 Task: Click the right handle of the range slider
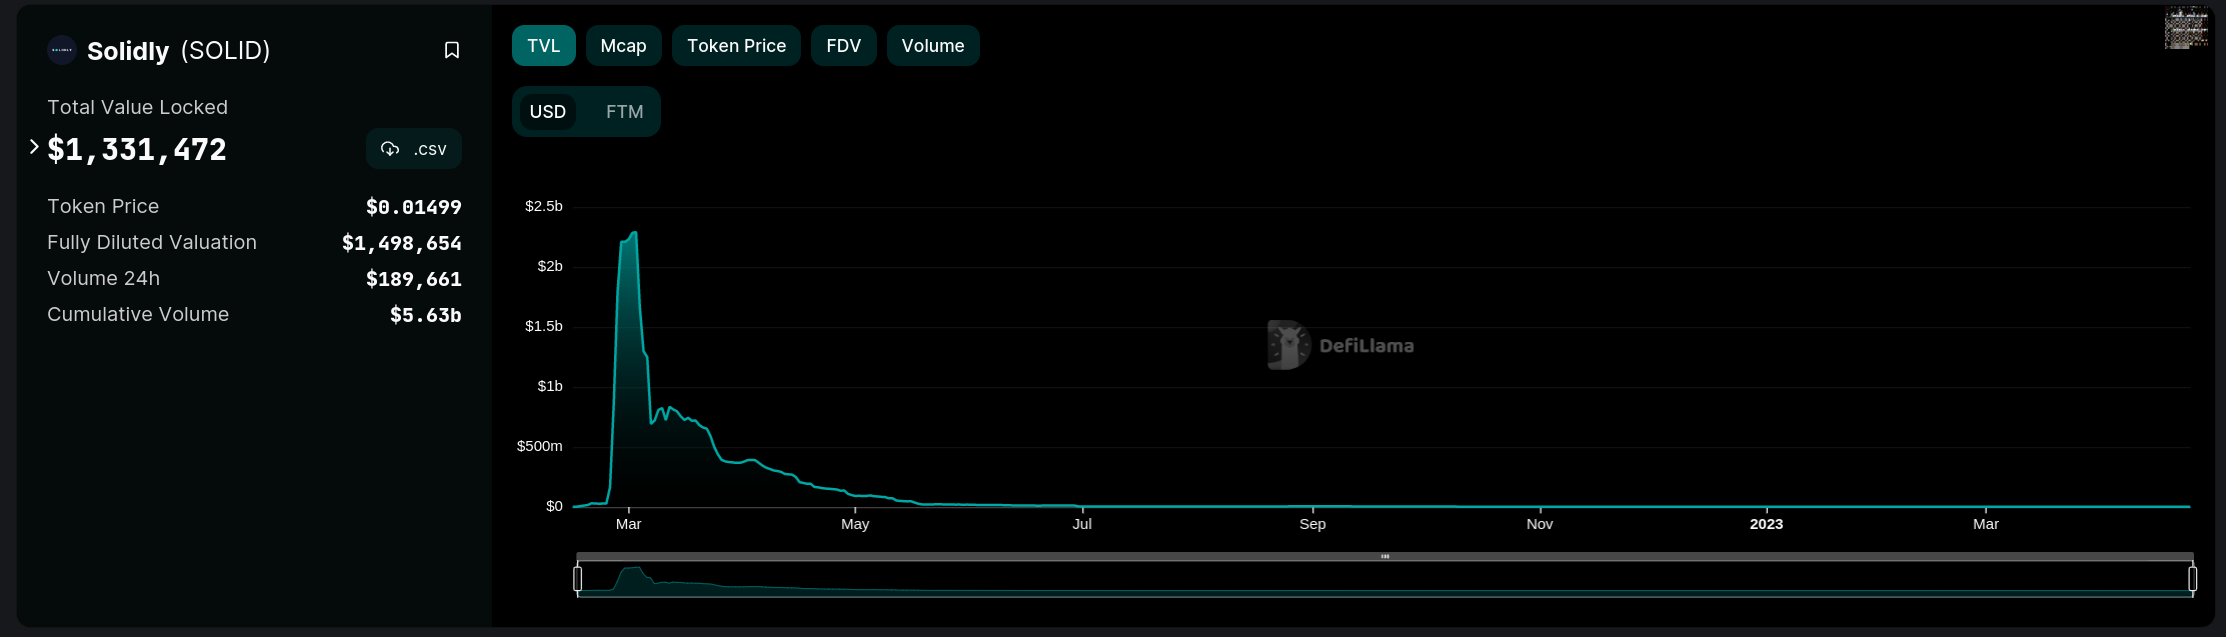point(2192,578)
